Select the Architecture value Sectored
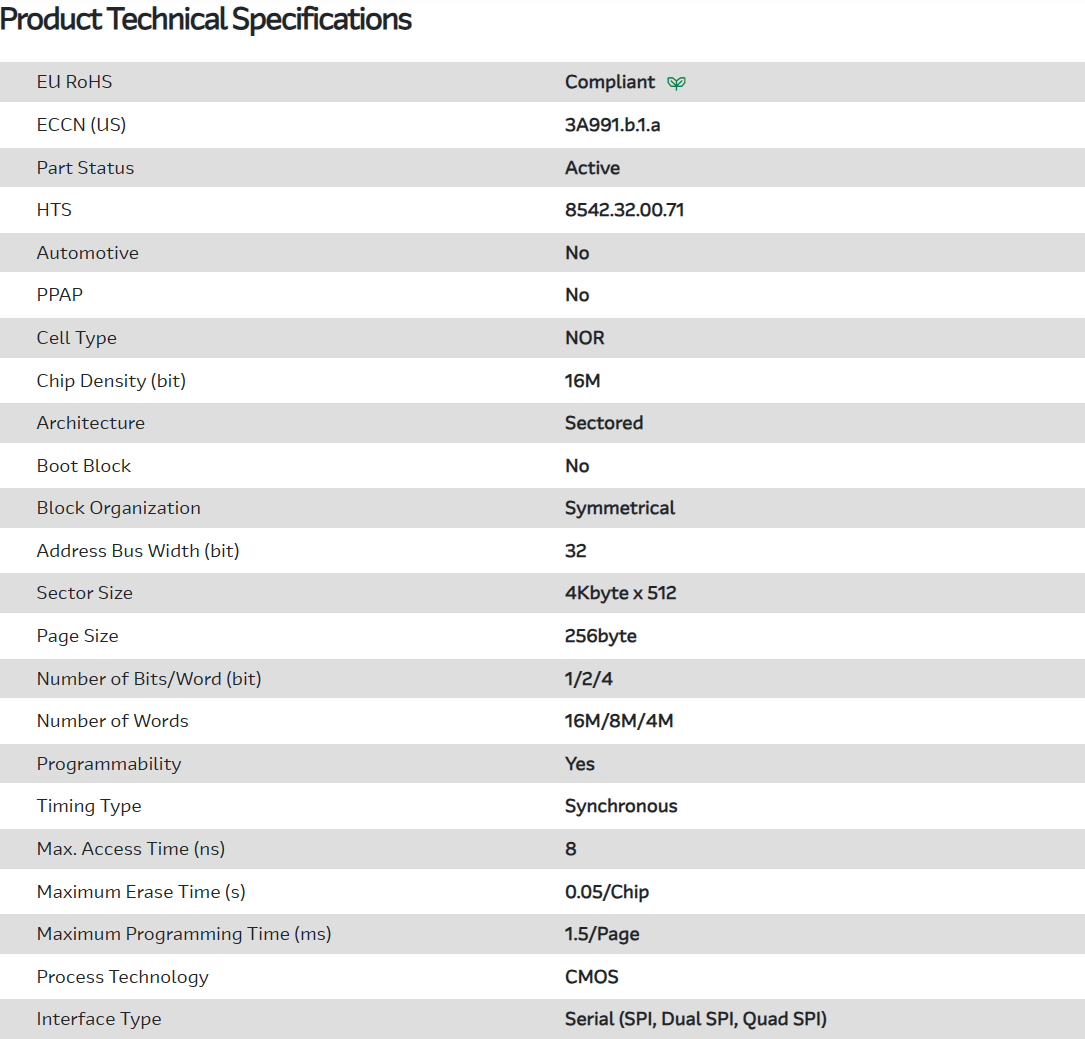Screen dimensions: 1085x1039 [x=603, y=423]
